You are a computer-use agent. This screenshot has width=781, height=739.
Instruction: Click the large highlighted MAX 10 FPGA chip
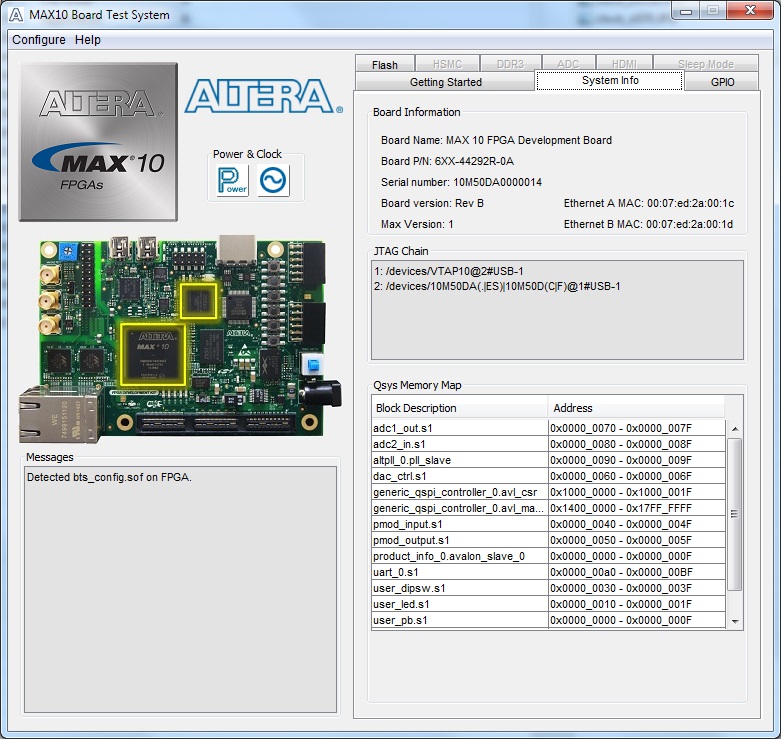tap(152, 352)
